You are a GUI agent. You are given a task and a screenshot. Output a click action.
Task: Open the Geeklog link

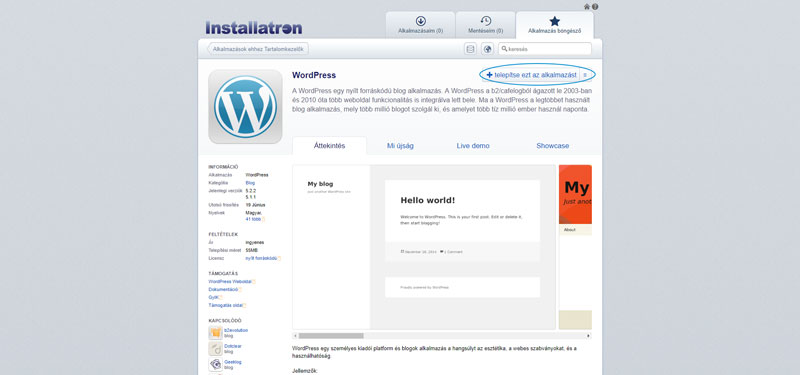coord(233,362)
